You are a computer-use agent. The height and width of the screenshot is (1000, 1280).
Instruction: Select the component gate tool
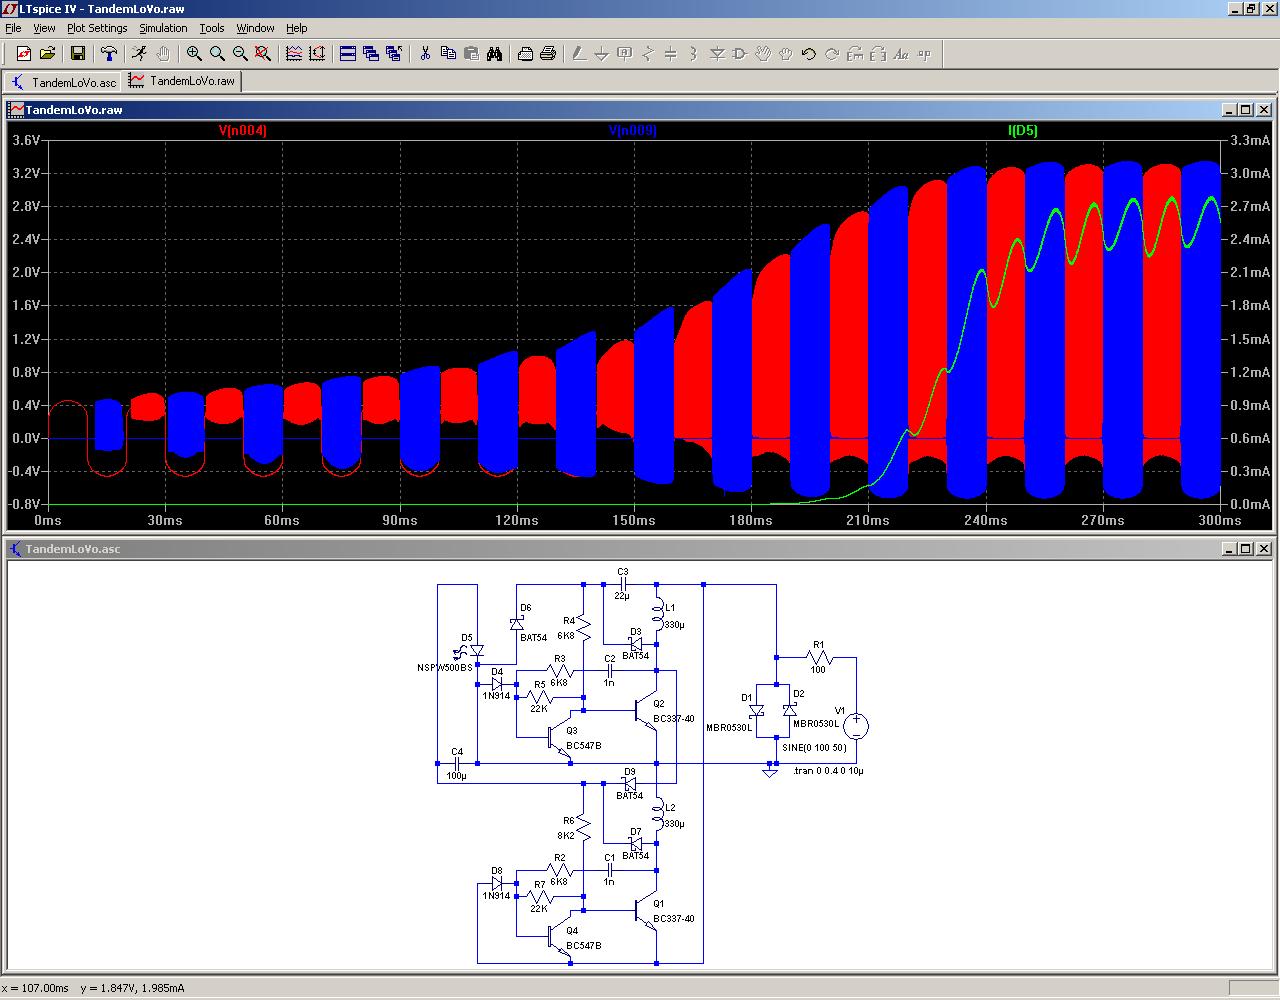point(740,54)
